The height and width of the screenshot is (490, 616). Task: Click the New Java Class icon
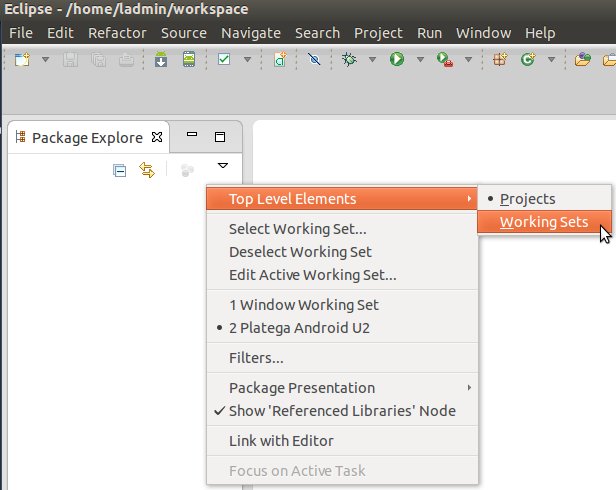click(x=528, y=60)
